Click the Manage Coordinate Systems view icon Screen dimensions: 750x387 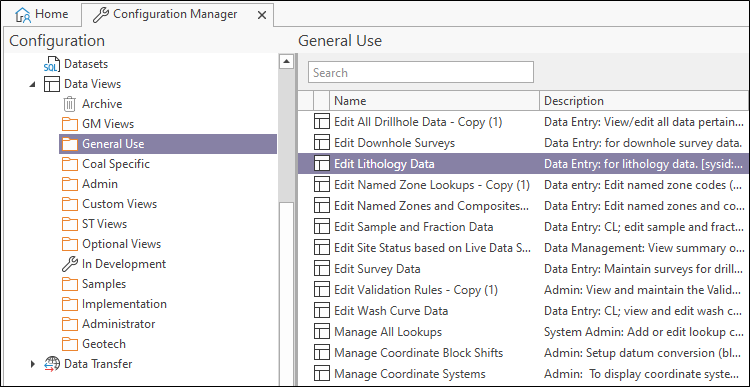(322, 374)
